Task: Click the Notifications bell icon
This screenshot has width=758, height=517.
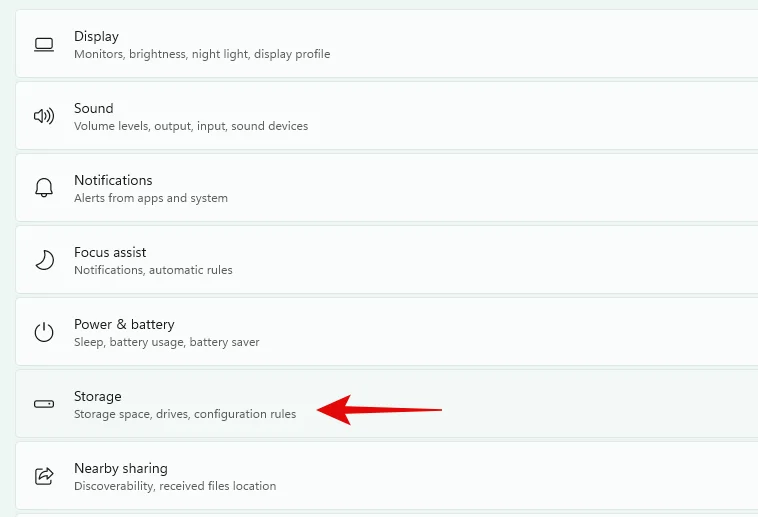Action: [44, 188]
